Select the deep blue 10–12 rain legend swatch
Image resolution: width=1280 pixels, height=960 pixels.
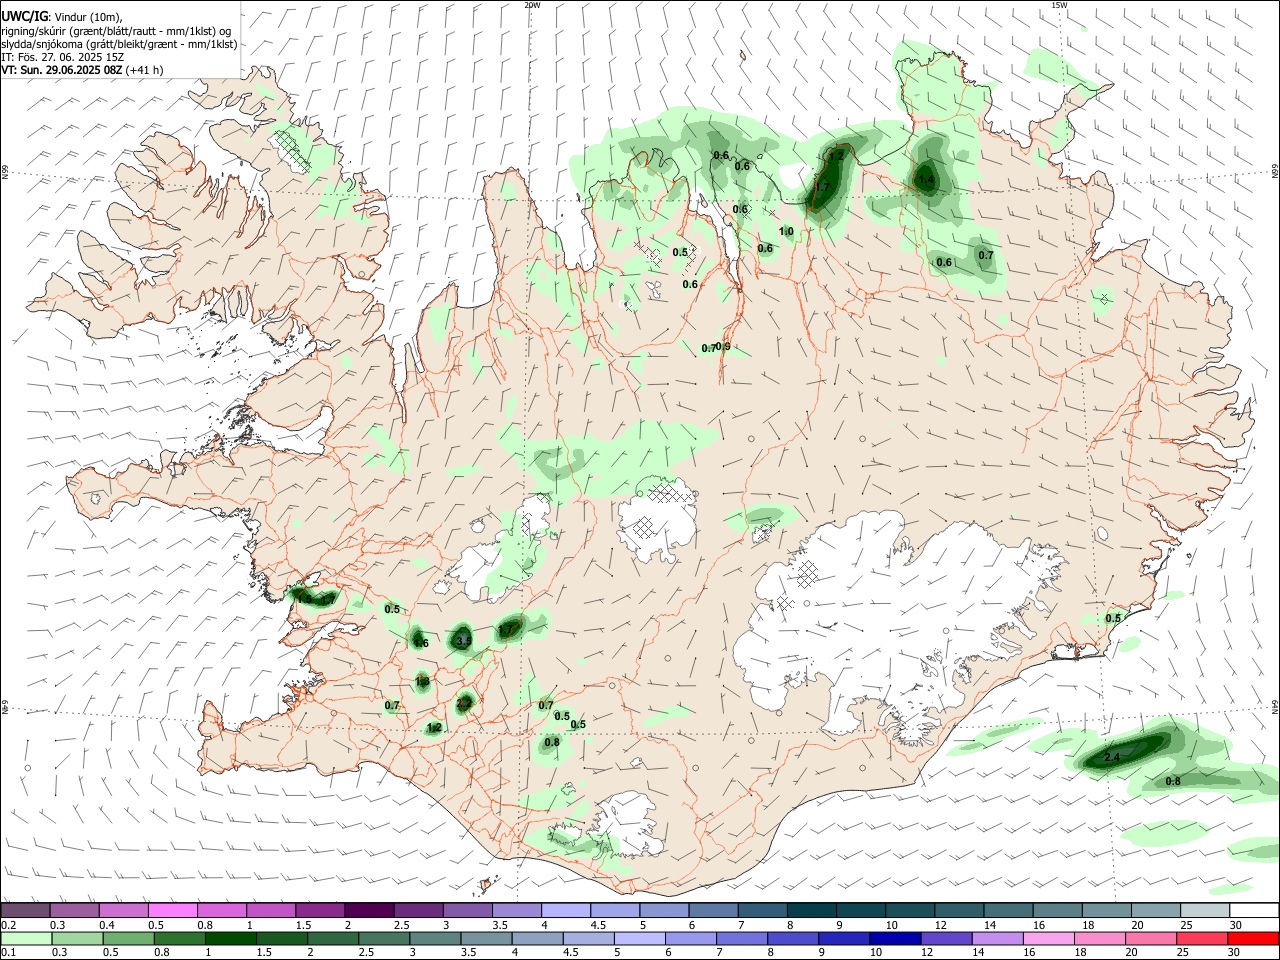(x=894, y=938)
